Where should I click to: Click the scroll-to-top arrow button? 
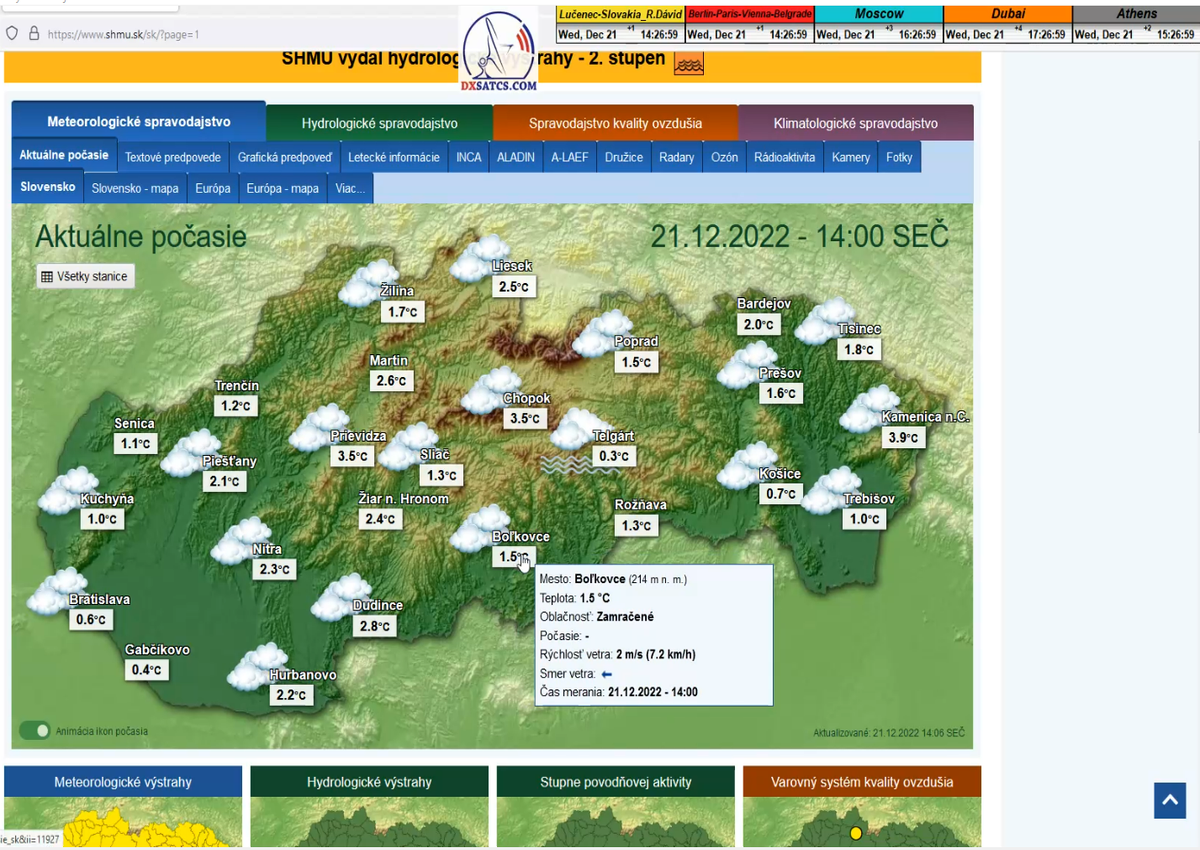click(1169, 800)
